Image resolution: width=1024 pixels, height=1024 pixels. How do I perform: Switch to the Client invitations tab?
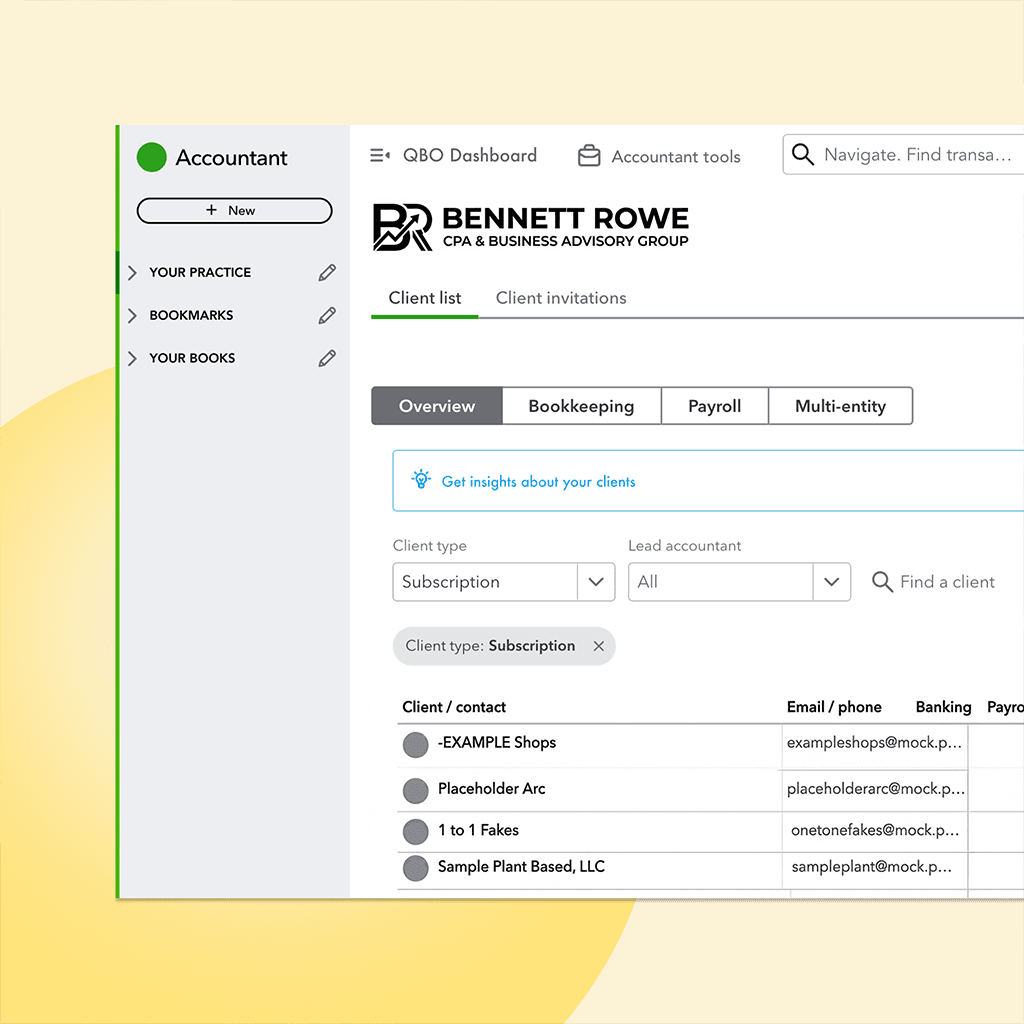[560, 298]
